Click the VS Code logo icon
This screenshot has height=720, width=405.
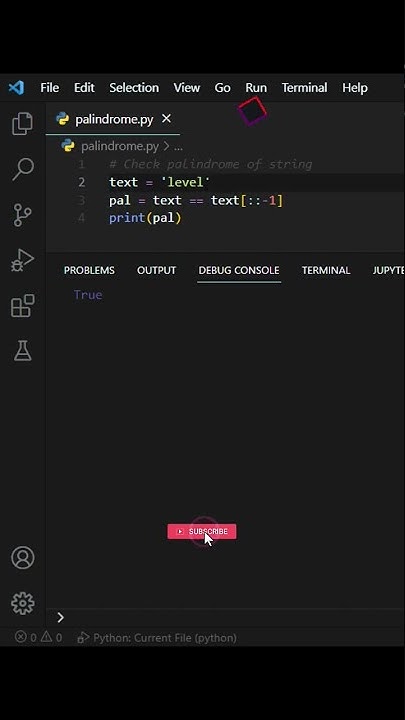(x=16, y=87)
